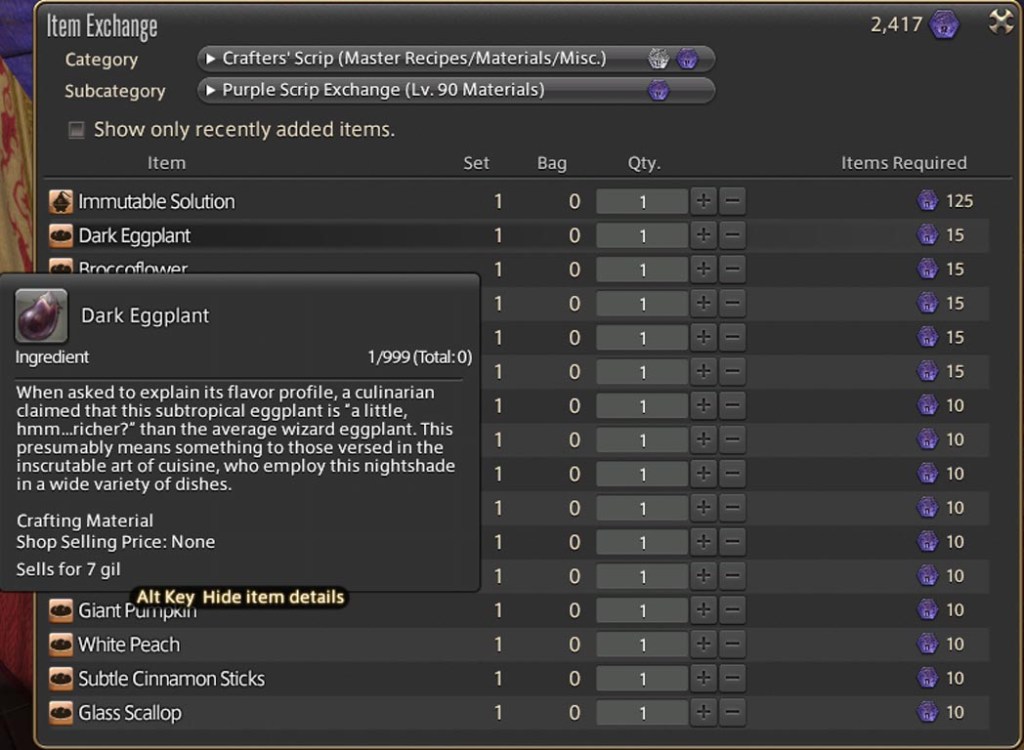
Task: Click the White Peach item icon
Action: pos(61,645)
